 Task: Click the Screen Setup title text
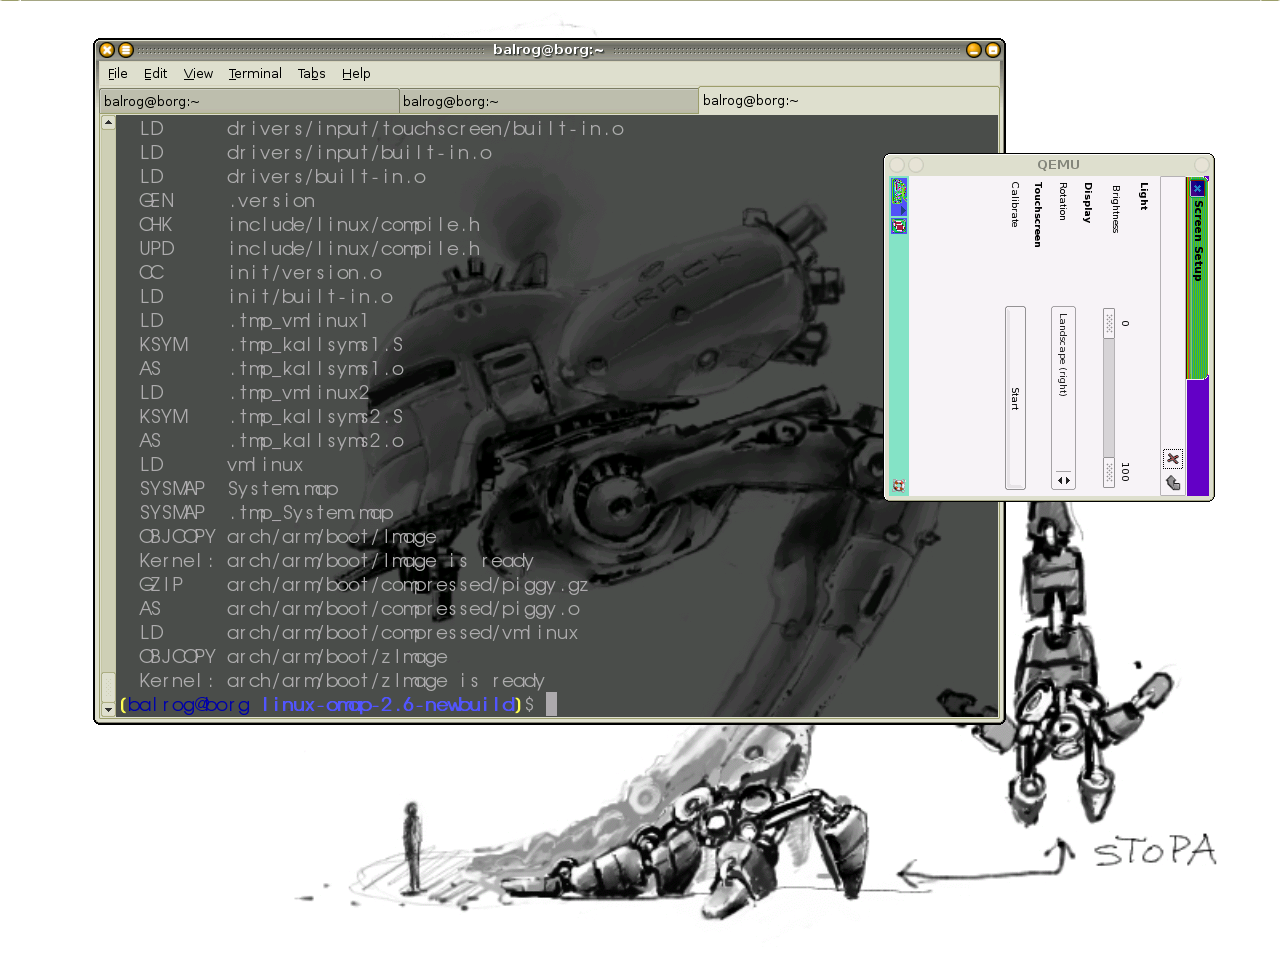point(1197,240)
